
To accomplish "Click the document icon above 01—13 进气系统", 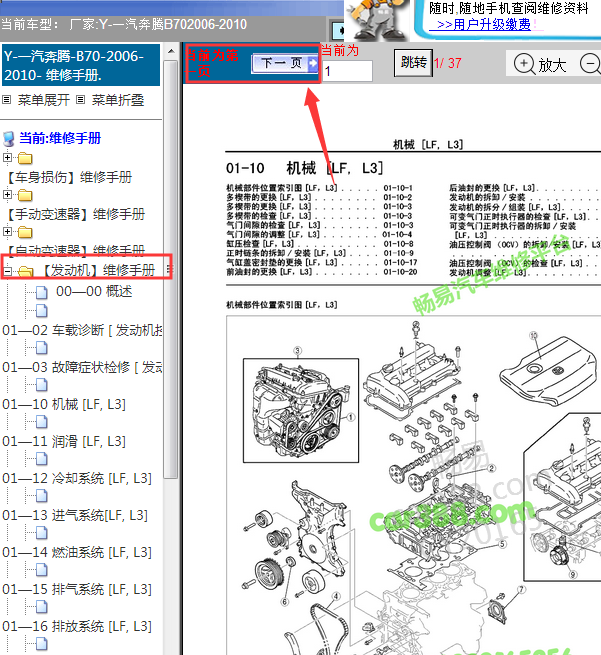I will 41,495.
